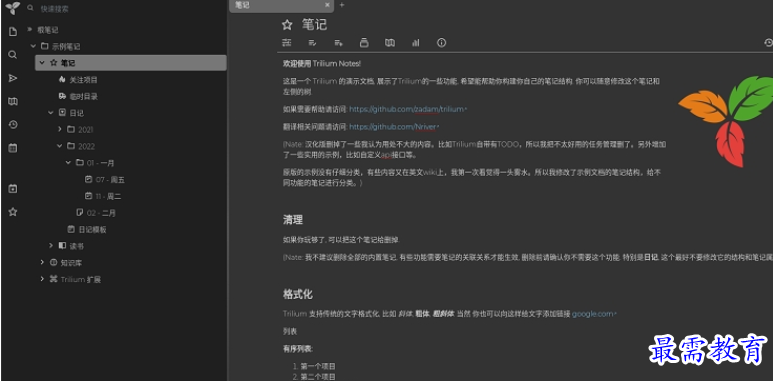
Task: Click the bookmarks star icon in launcher
Action: [x=13, y=212]
